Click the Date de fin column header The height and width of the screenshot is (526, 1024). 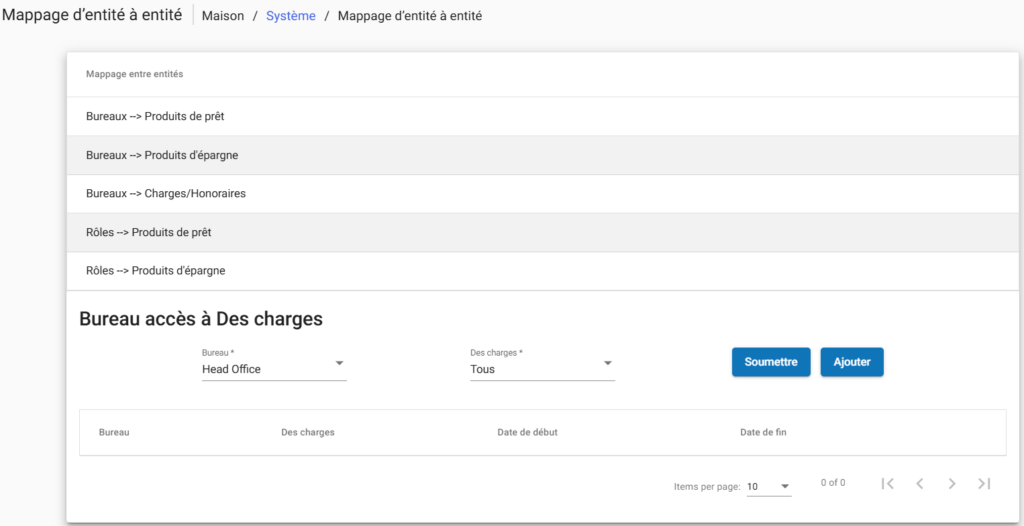click(x=764, y=433)
